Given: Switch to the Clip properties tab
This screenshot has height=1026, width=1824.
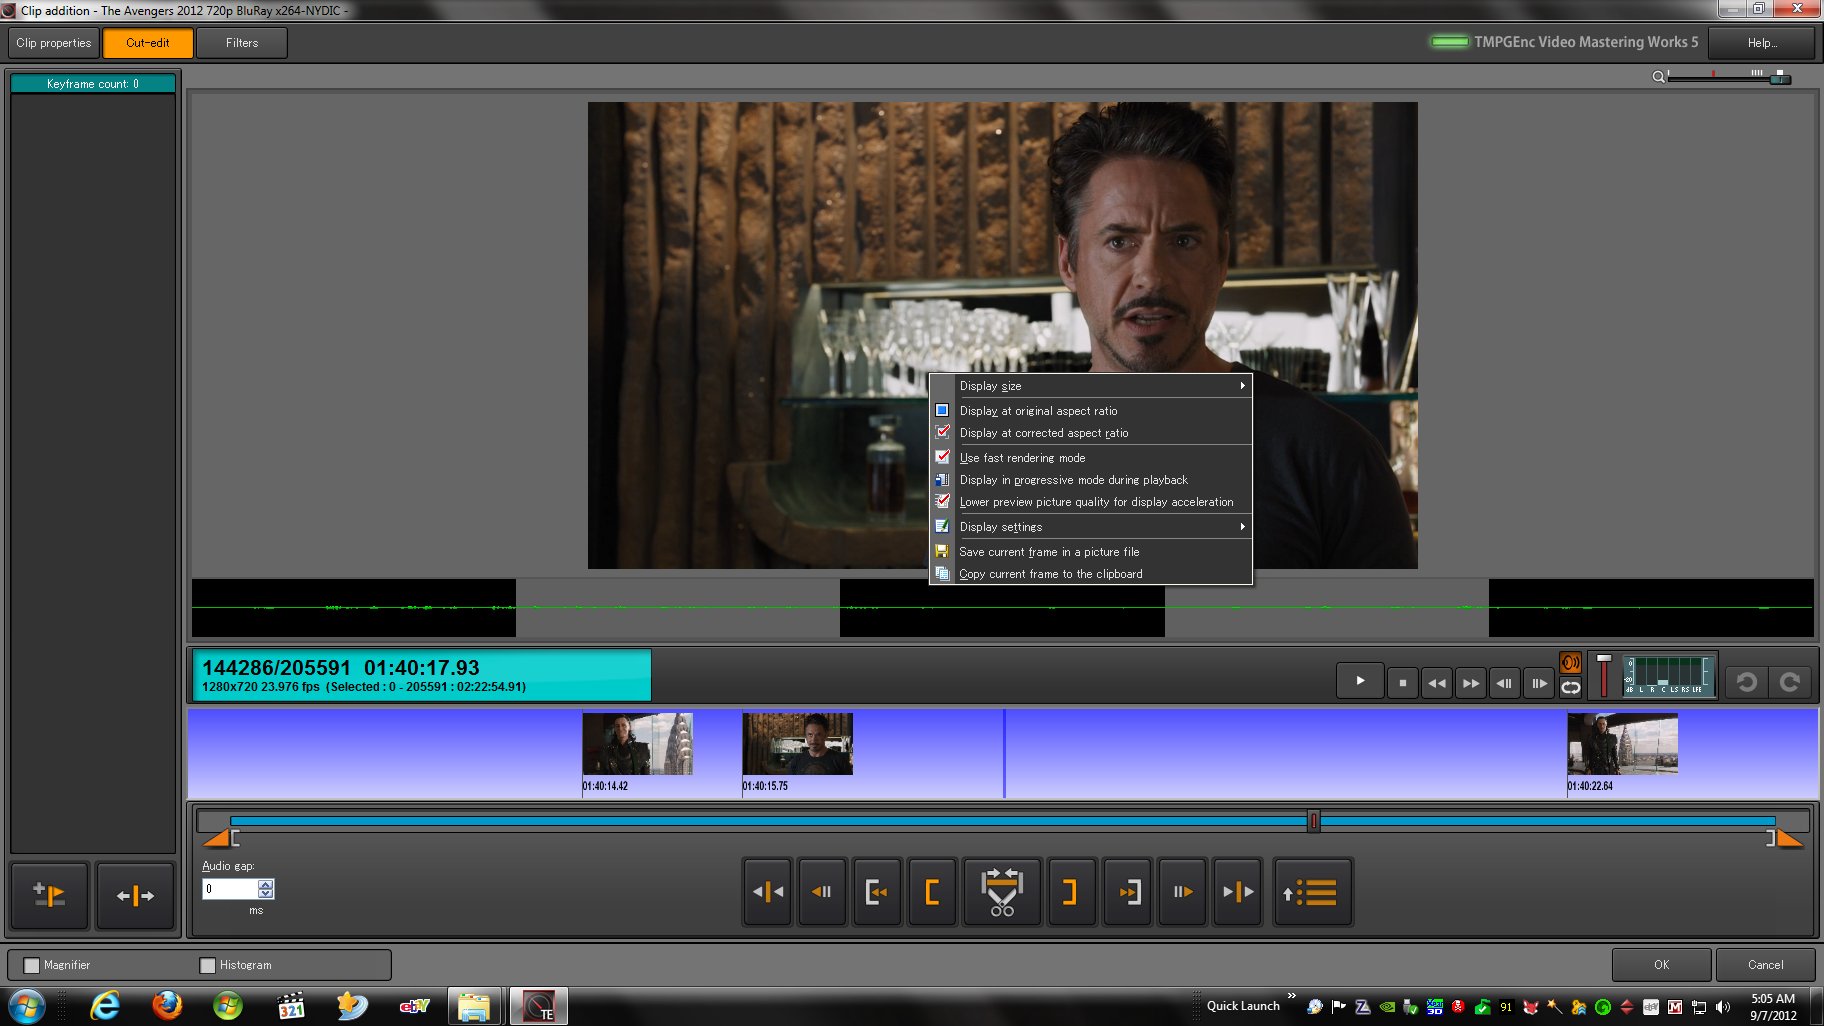Looking at the screenshot, I should [54, 43].
